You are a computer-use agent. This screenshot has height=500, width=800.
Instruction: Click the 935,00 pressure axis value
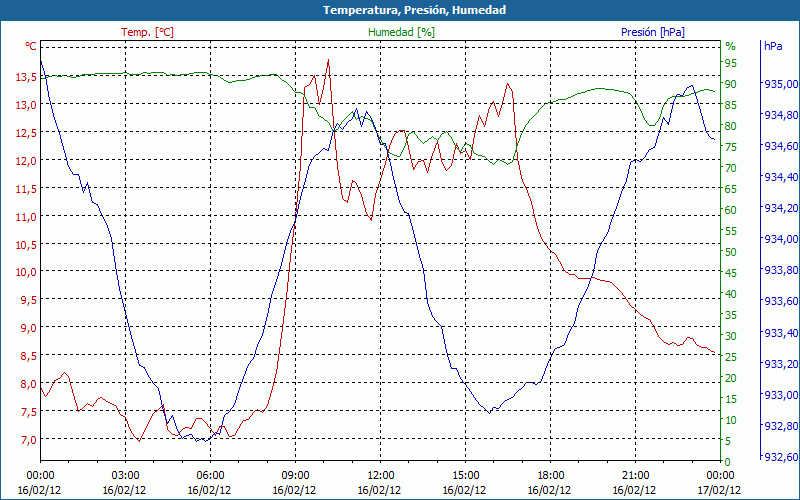click(x=781, y=84)
